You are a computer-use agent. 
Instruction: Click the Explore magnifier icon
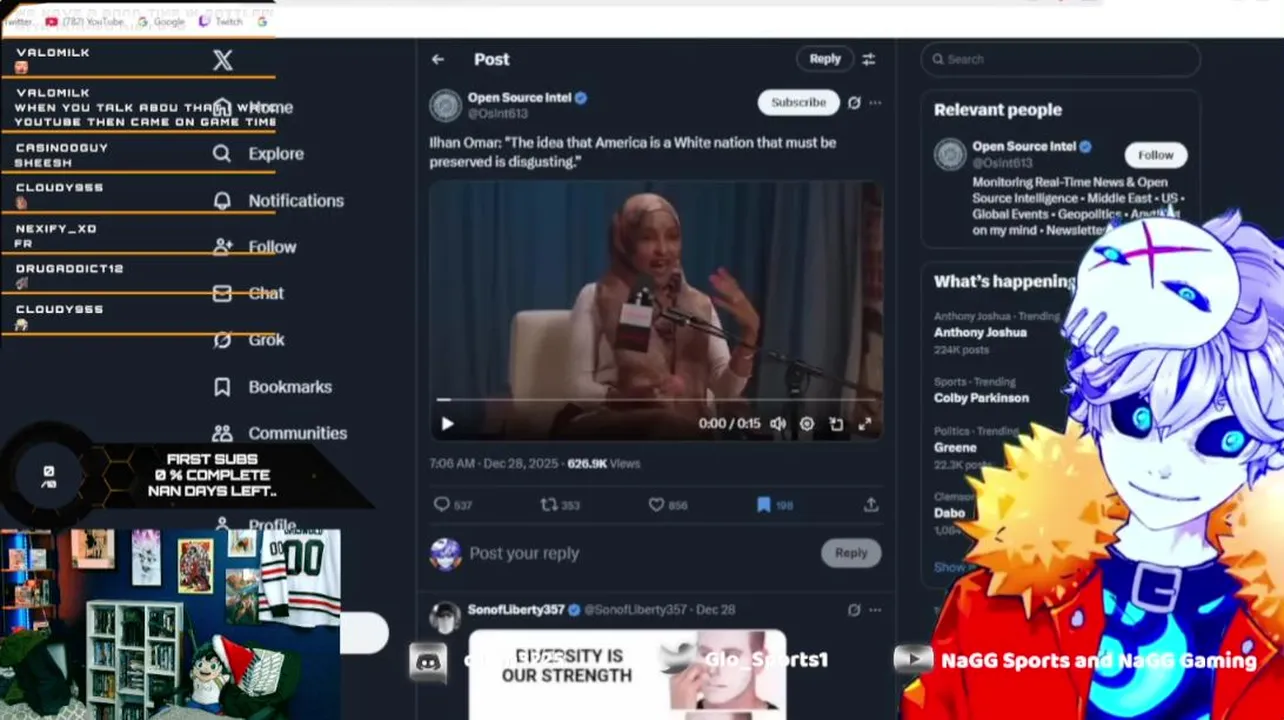click(222, 154)
